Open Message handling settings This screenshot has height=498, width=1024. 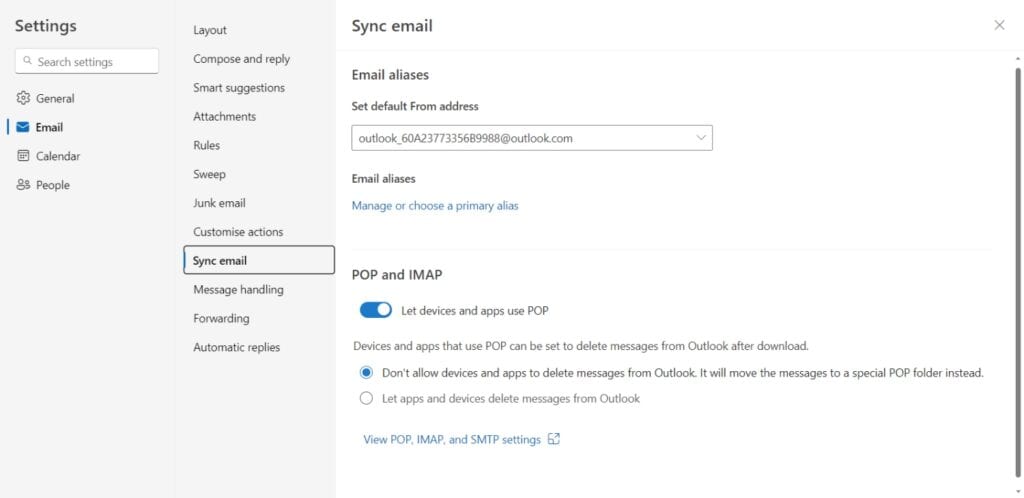tap(238, 289)
